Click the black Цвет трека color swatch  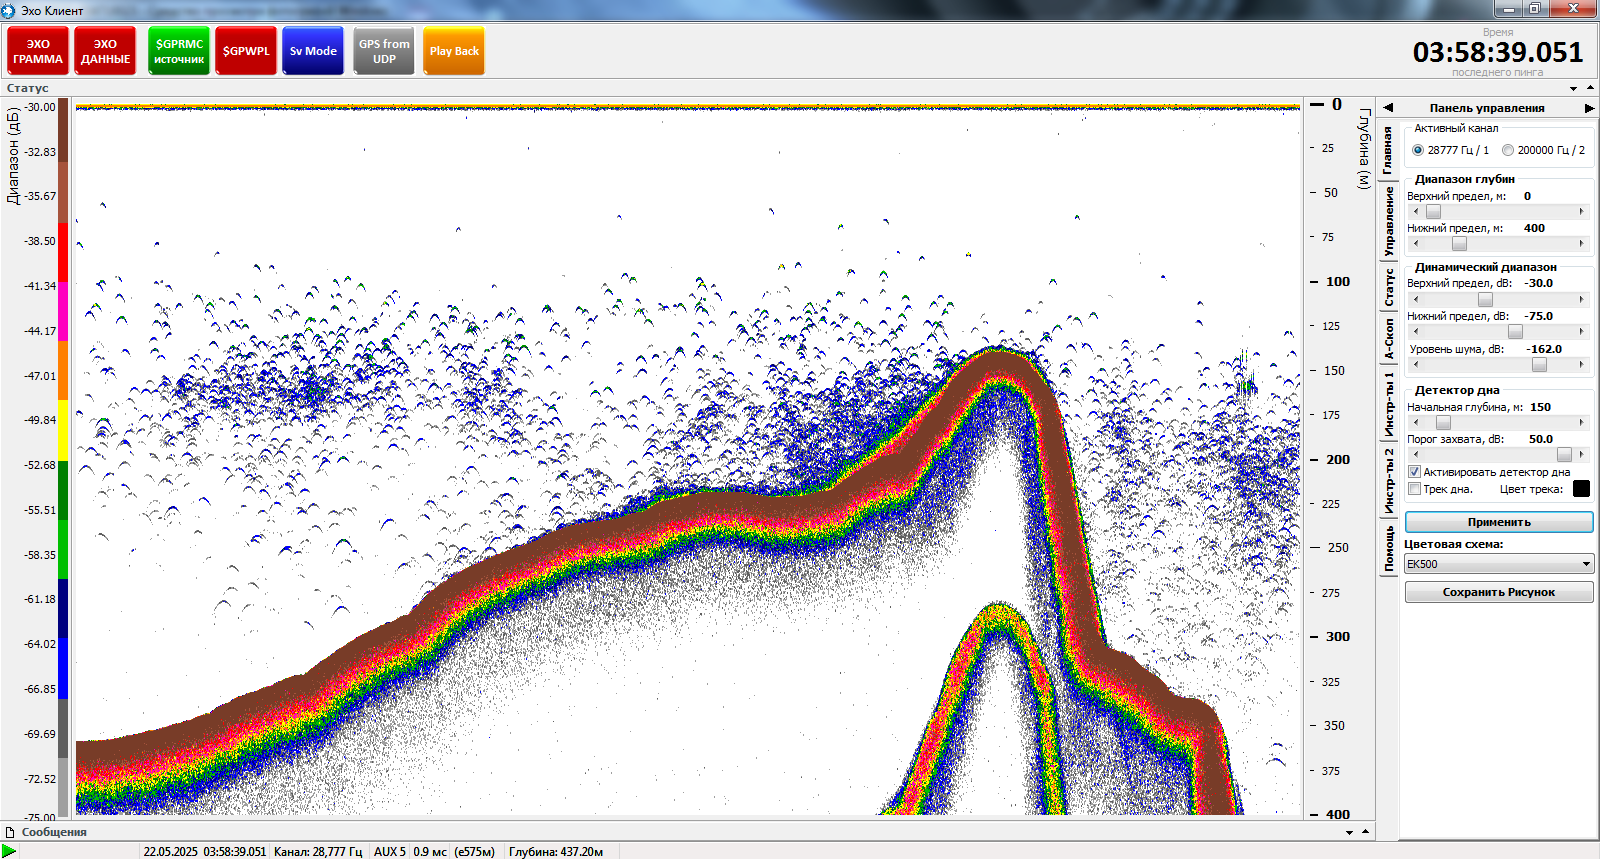[1581, 489]
